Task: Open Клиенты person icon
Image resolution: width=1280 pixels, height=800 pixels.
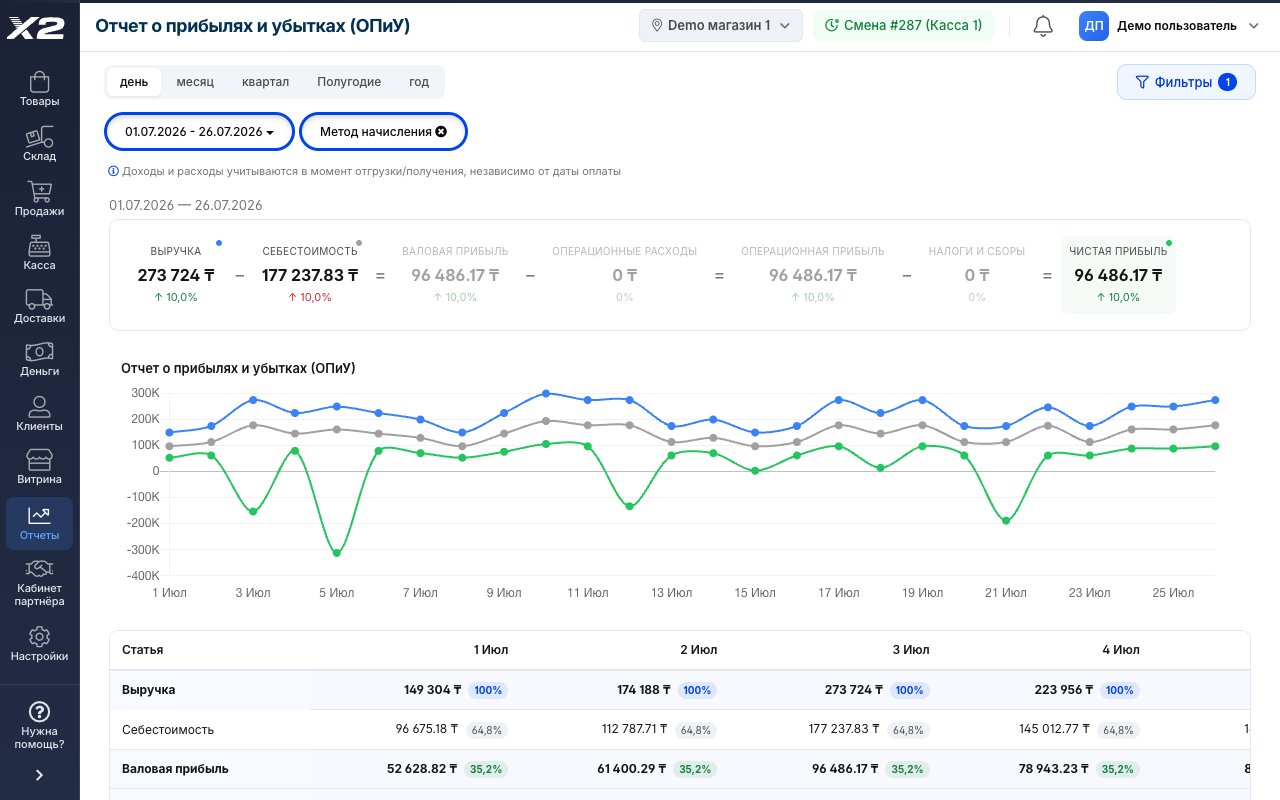Action: 39,414
